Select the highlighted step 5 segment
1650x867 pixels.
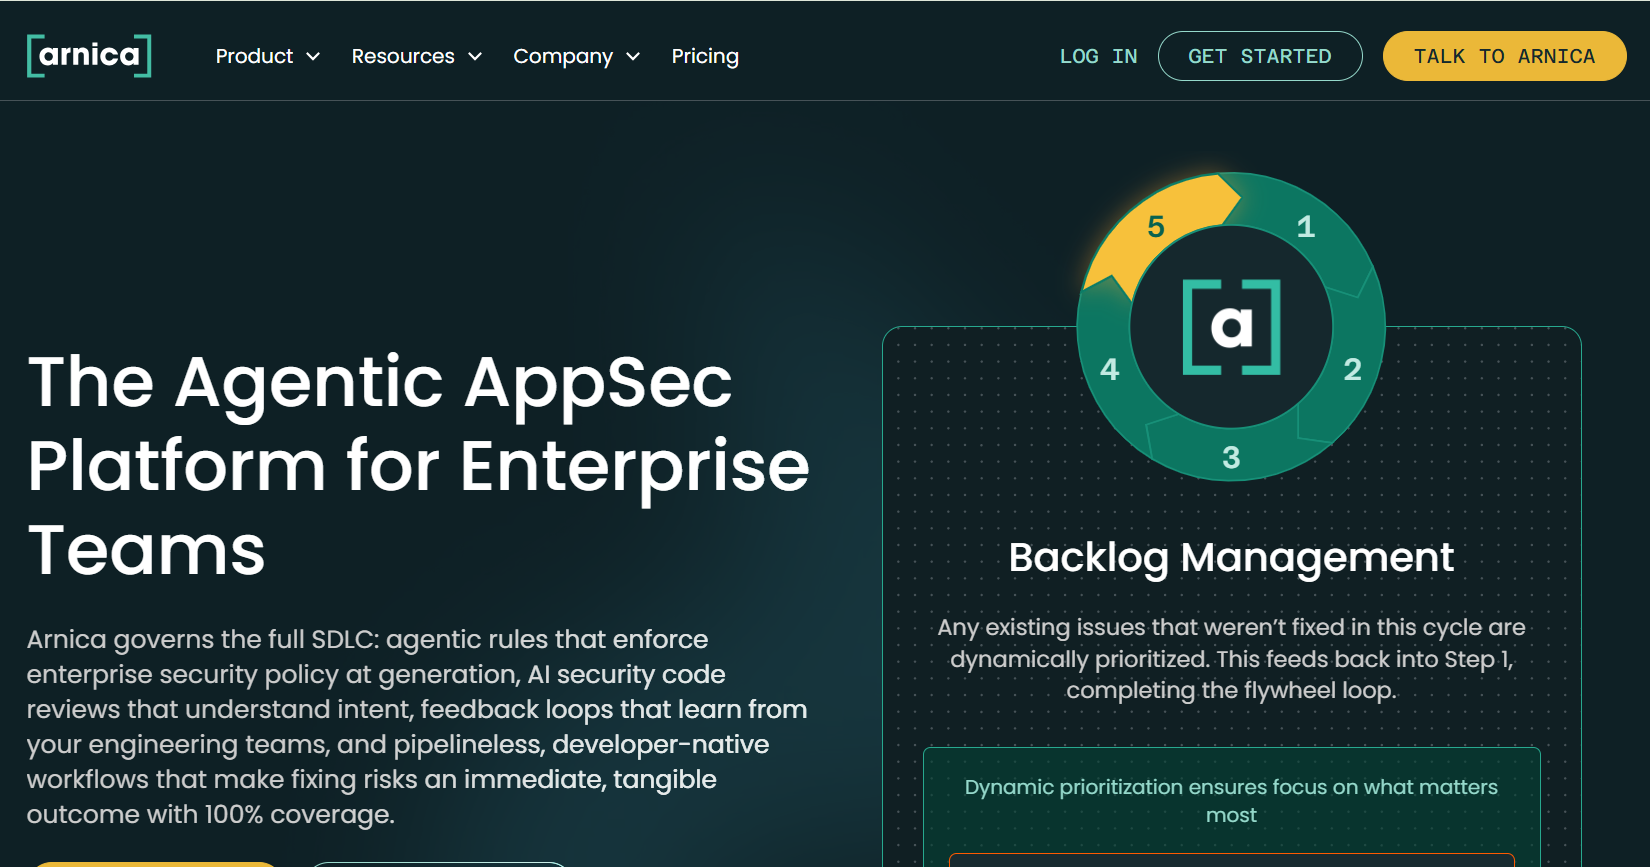coord(1156,227)
